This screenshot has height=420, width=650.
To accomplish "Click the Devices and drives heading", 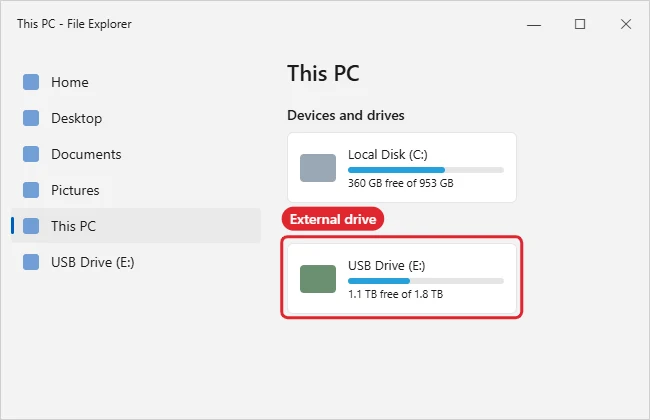I will pos(346,115).
